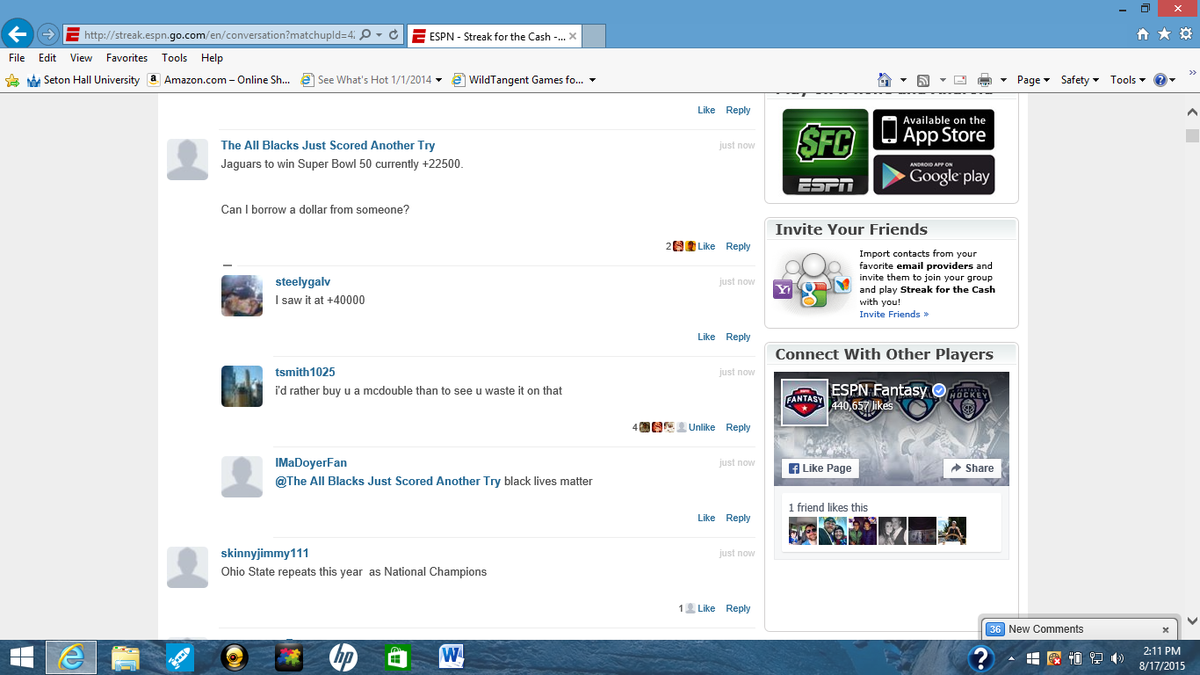Click the Home icon beside window favorites star

pyautogui.click(x=1145, y=35)
